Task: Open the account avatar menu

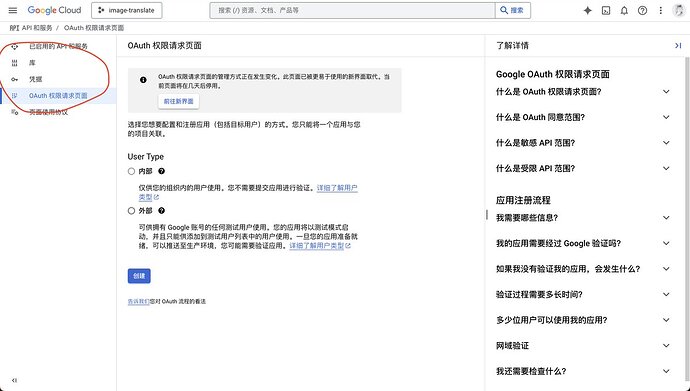Action: (x=679, y=11)
